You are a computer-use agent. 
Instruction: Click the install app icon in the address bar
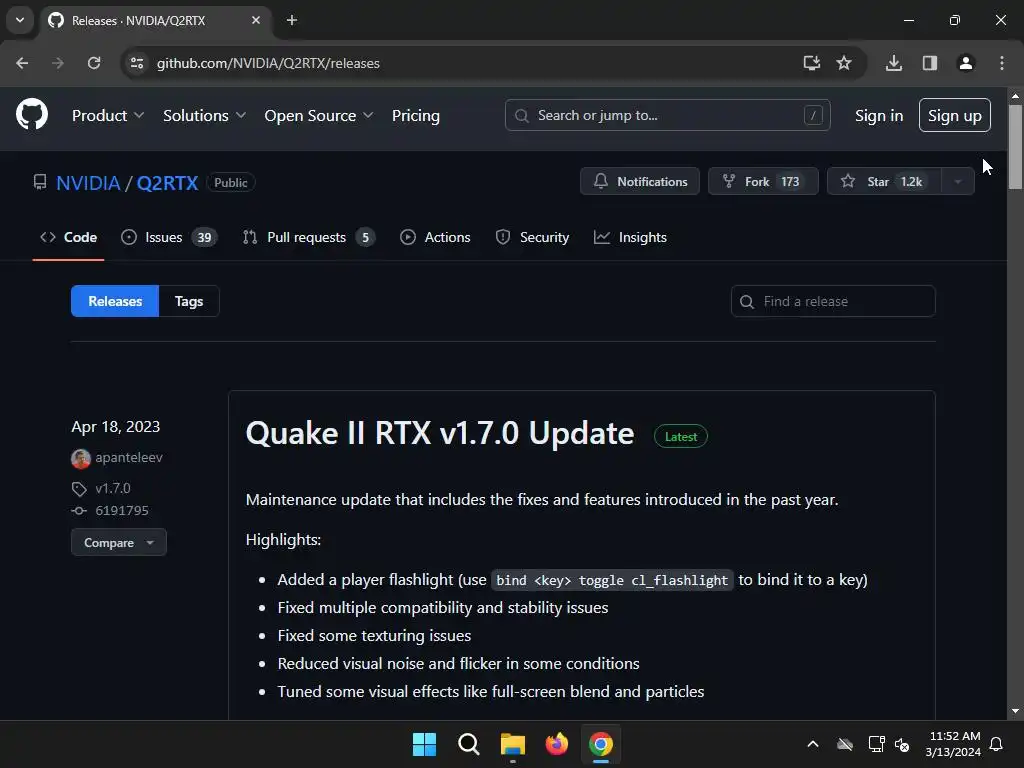tap(811, 63)
